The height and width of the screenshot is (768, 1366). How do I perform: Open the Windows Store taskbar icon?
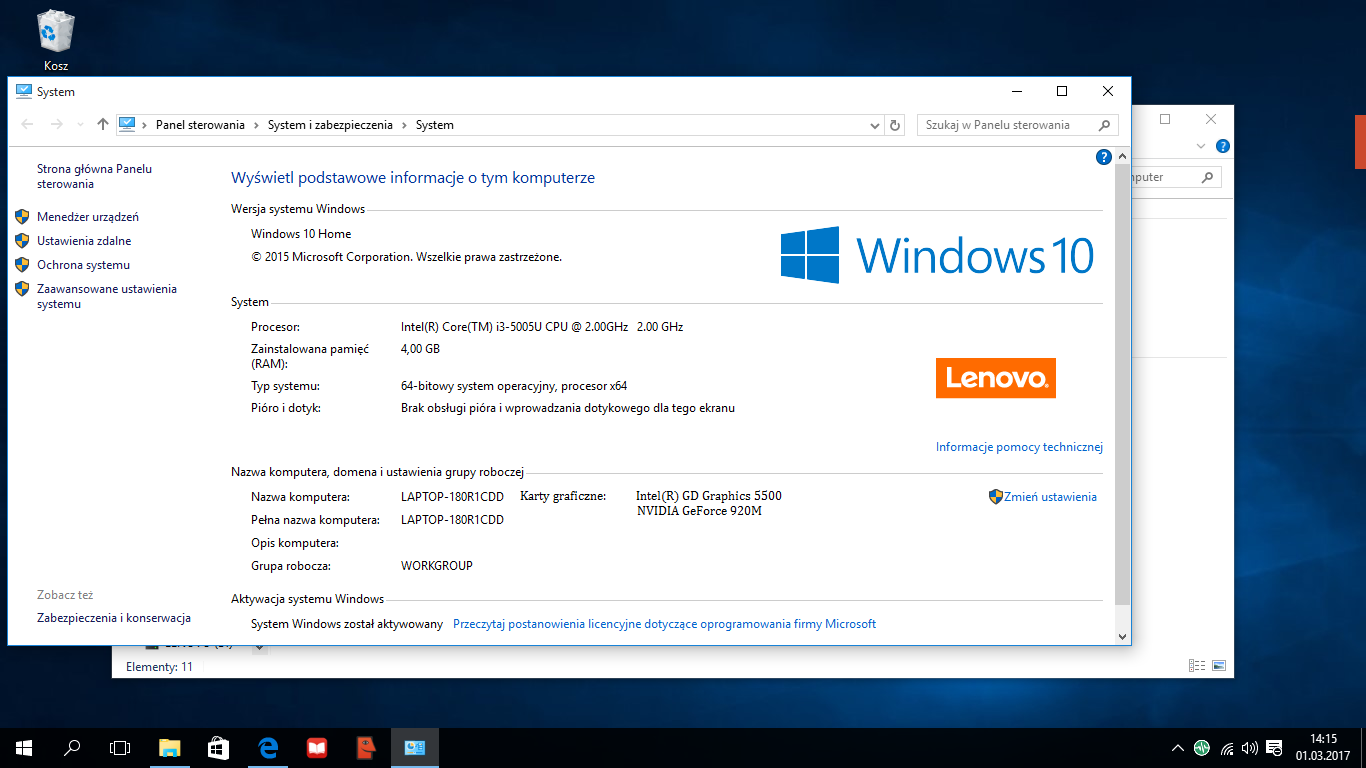(218, 747)
